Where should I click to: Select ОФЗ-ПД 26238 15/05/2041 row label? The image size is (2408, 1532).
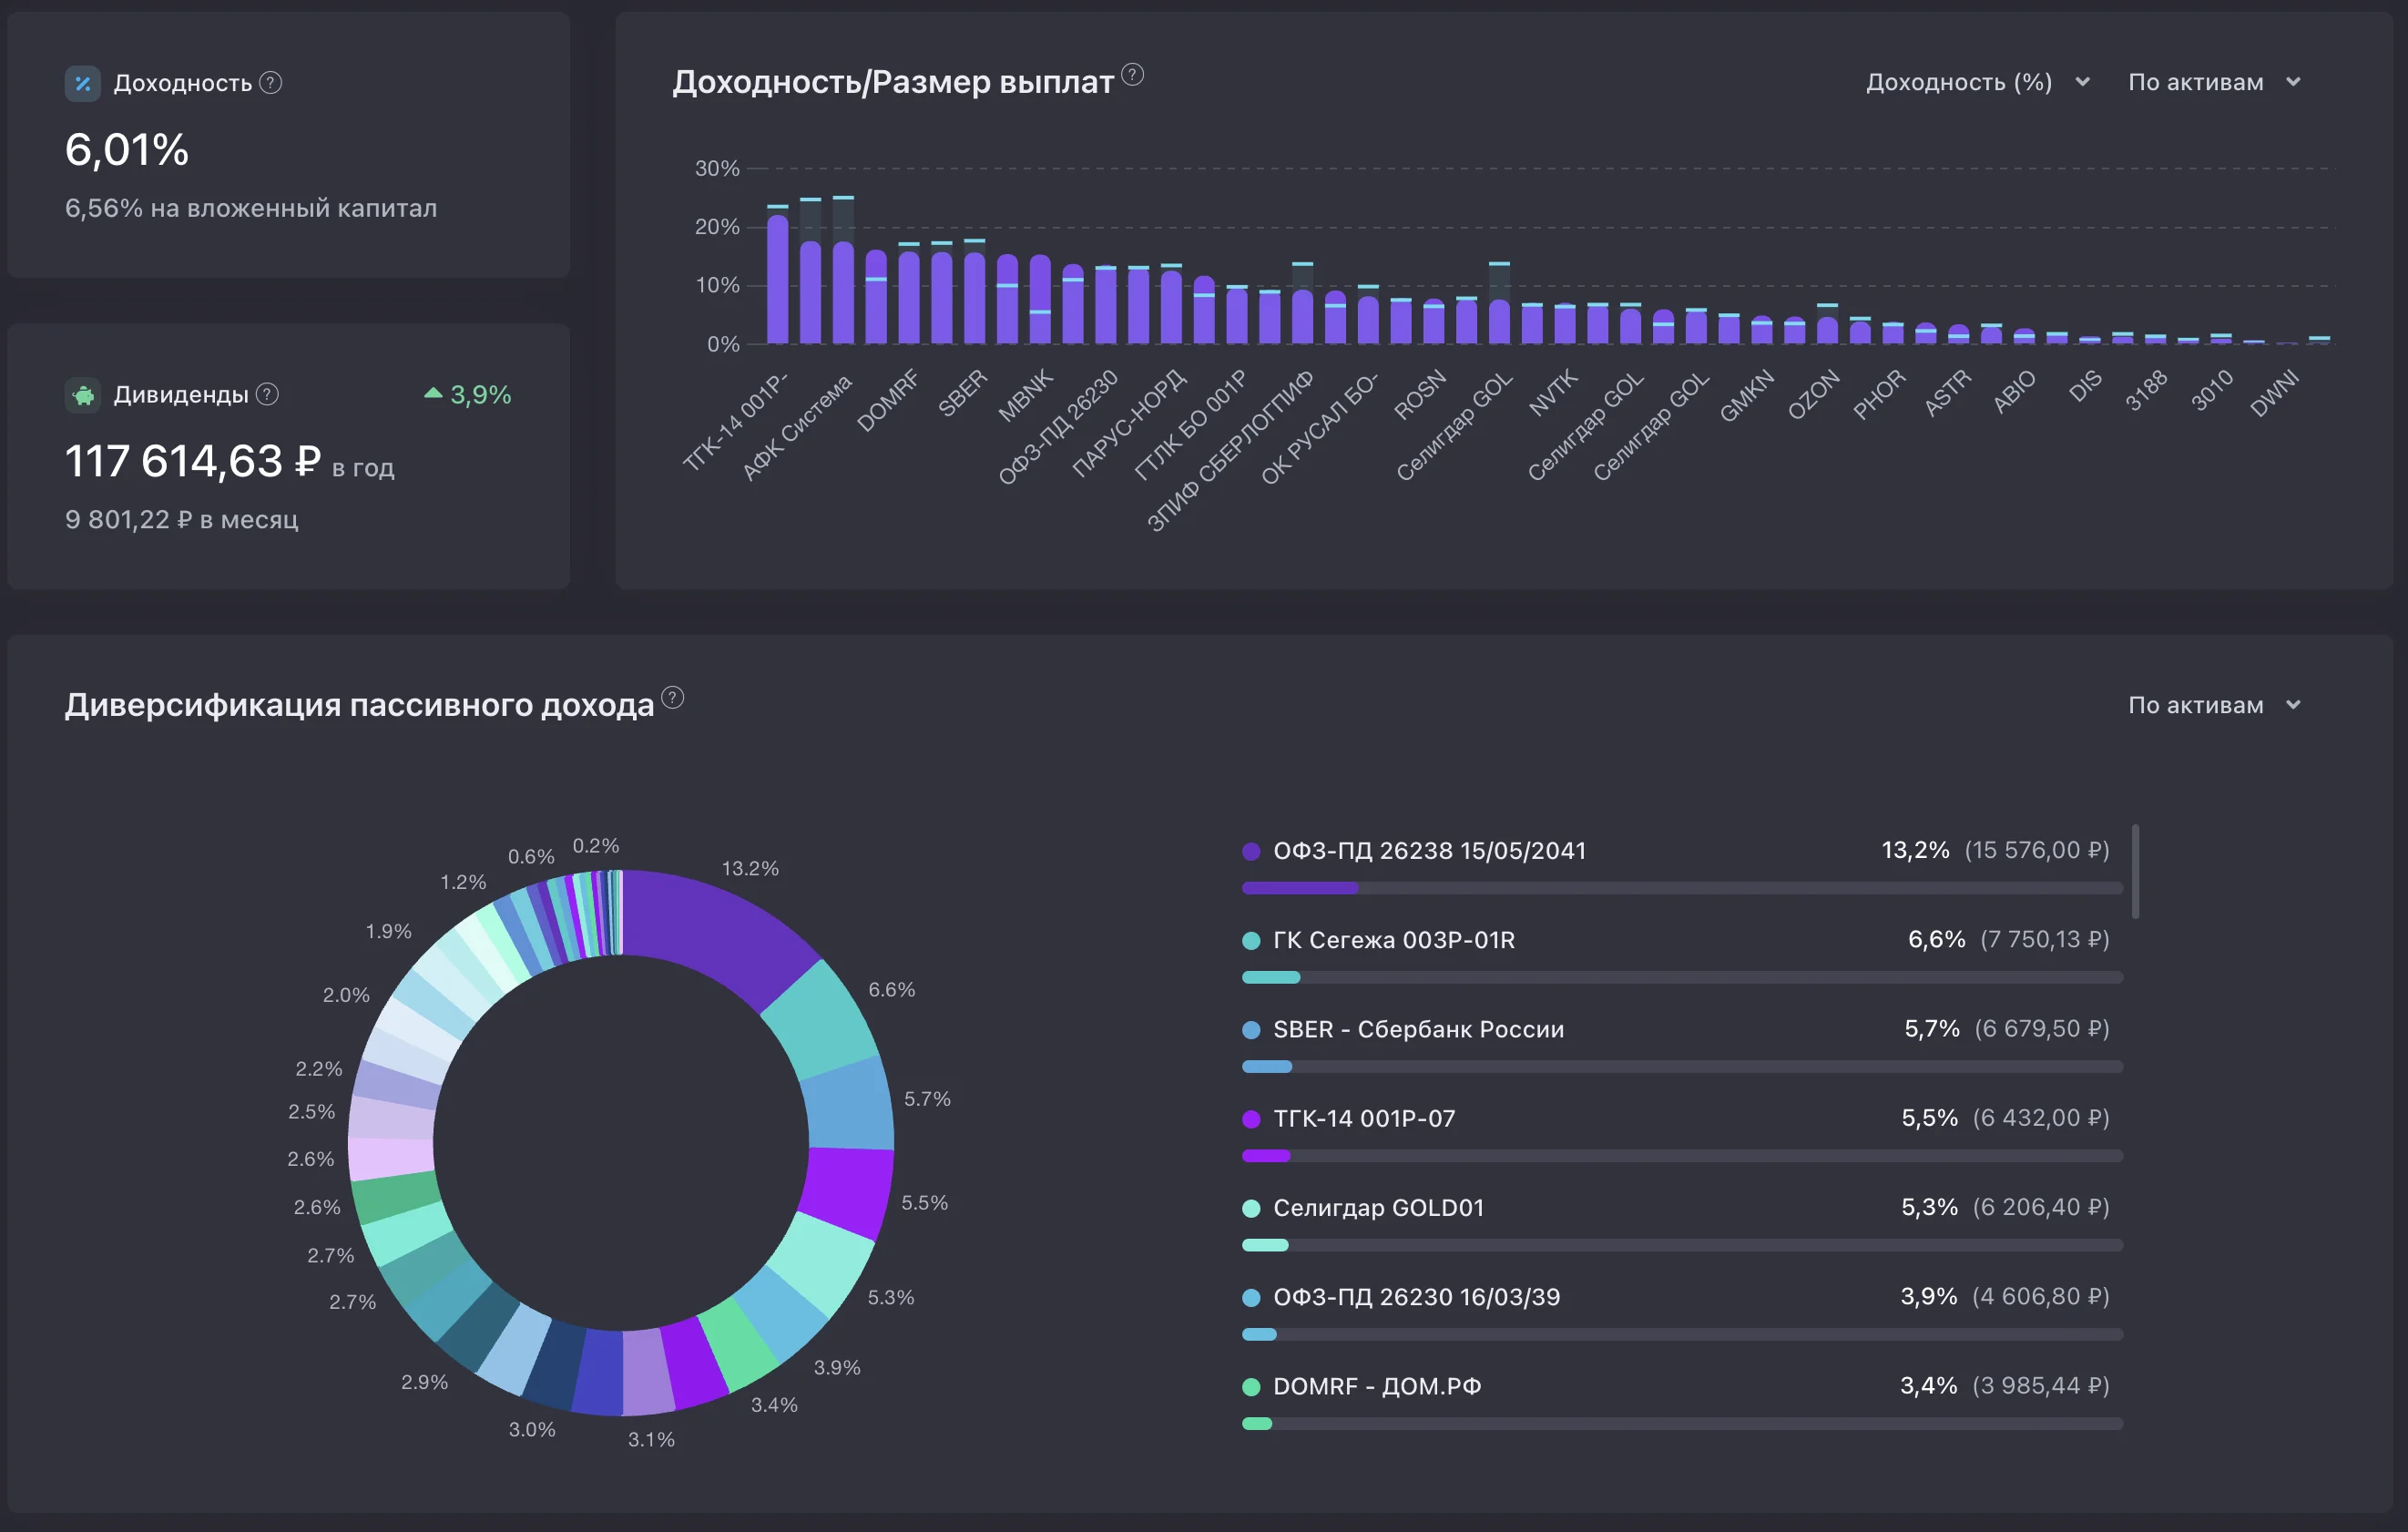pos(1429,851)
